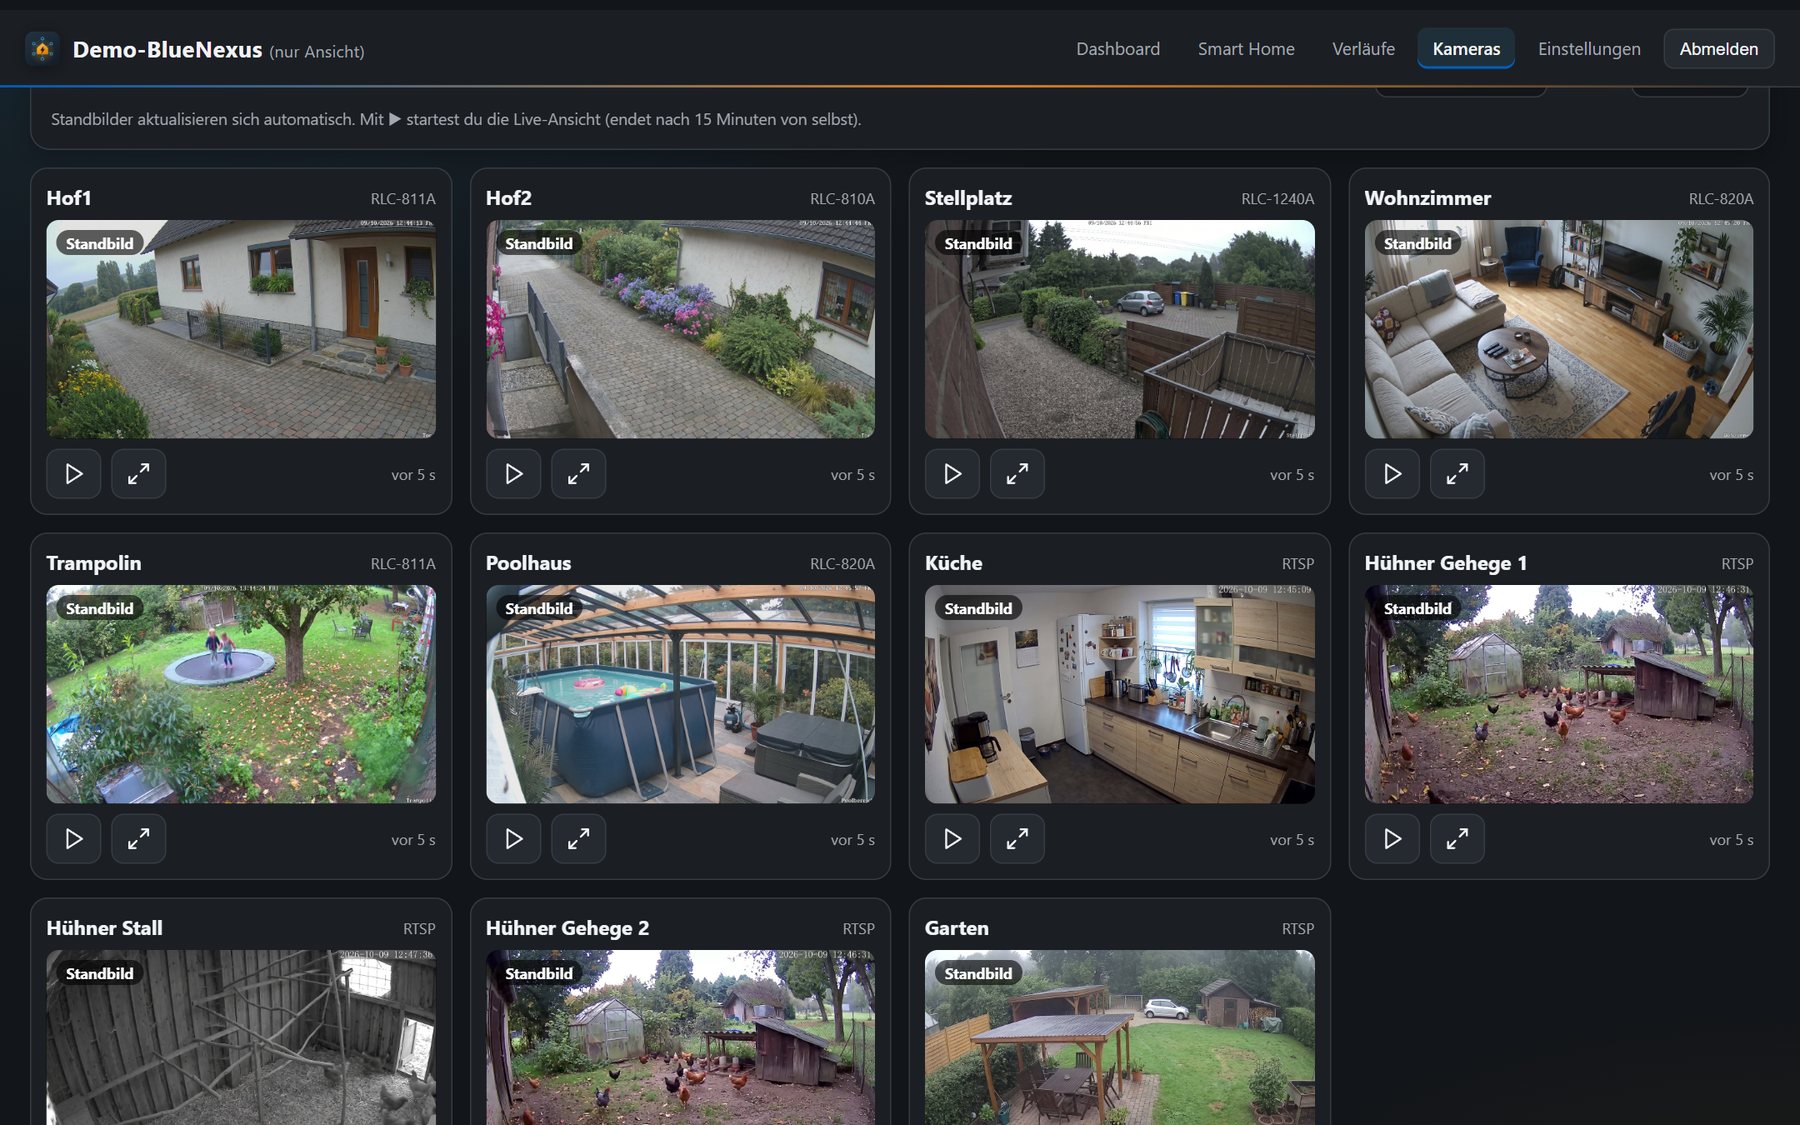
Task: Click the Garten camera title
Action: 956,928
